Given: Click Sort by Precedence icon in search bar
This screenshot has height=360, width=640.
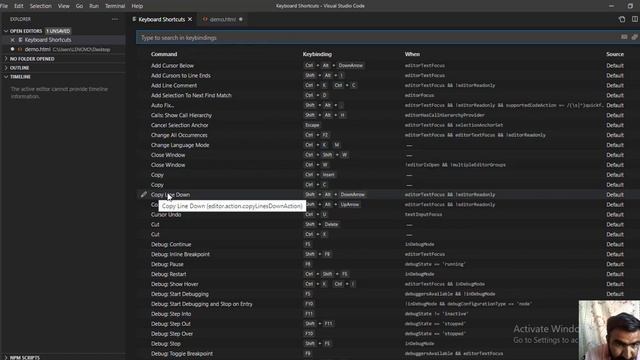Looking at the screenshot, I should coord(635,37).
